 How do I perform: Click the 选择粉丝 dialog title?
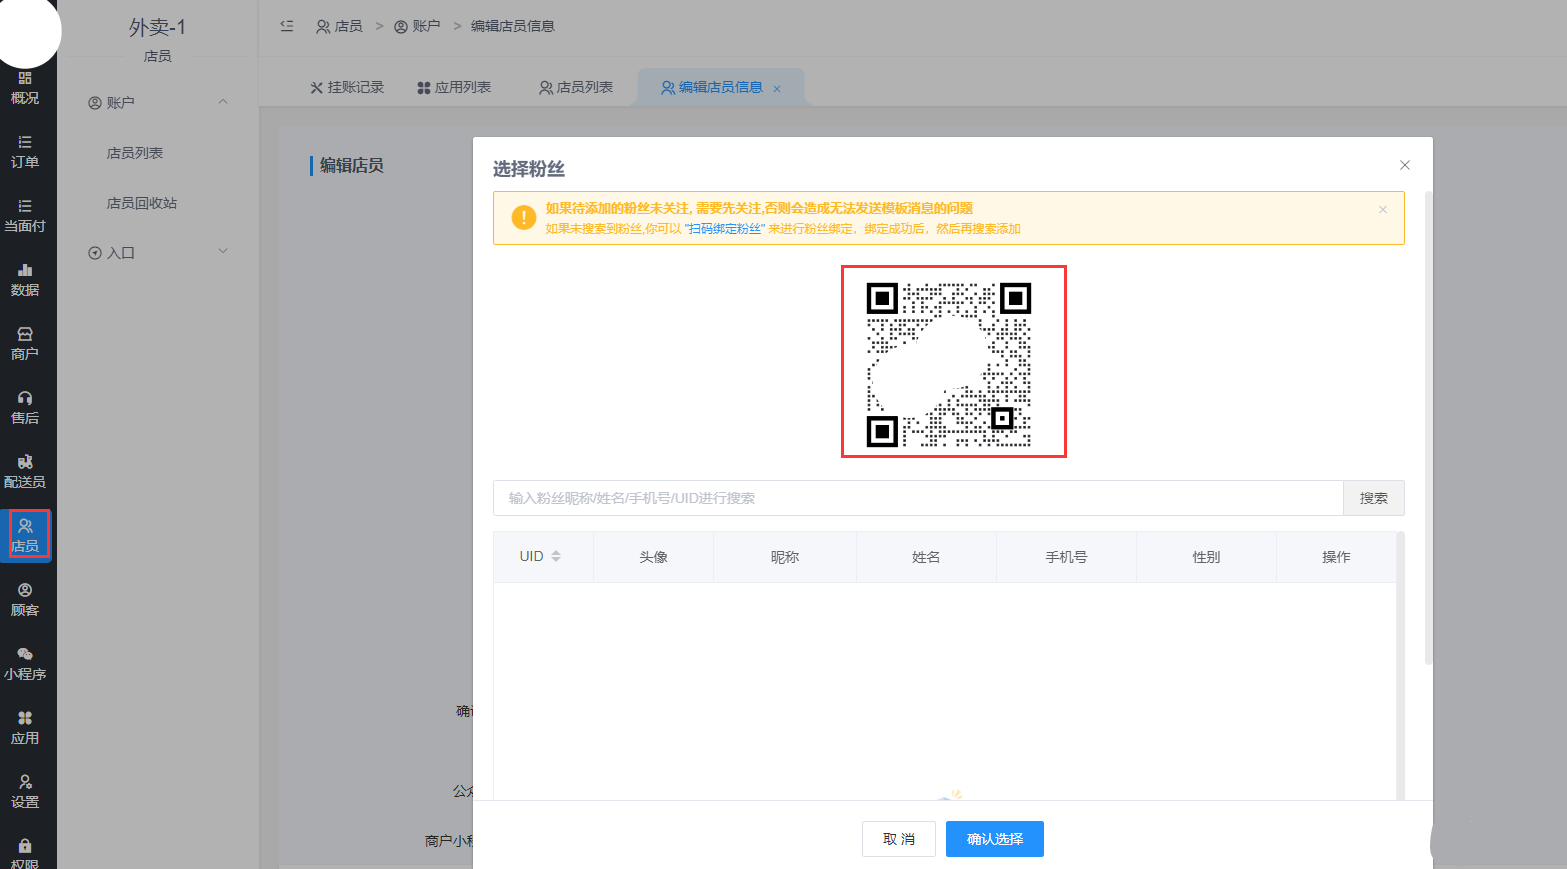[529, 169]
